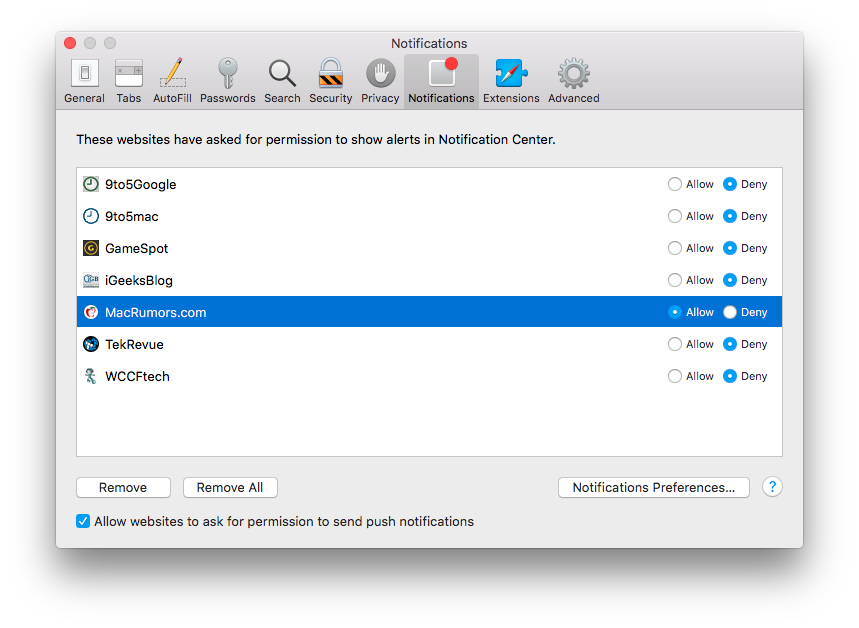Click the 9to5Google site favicon
Viewport: 859px width, 628px height.
coord(91,184)
